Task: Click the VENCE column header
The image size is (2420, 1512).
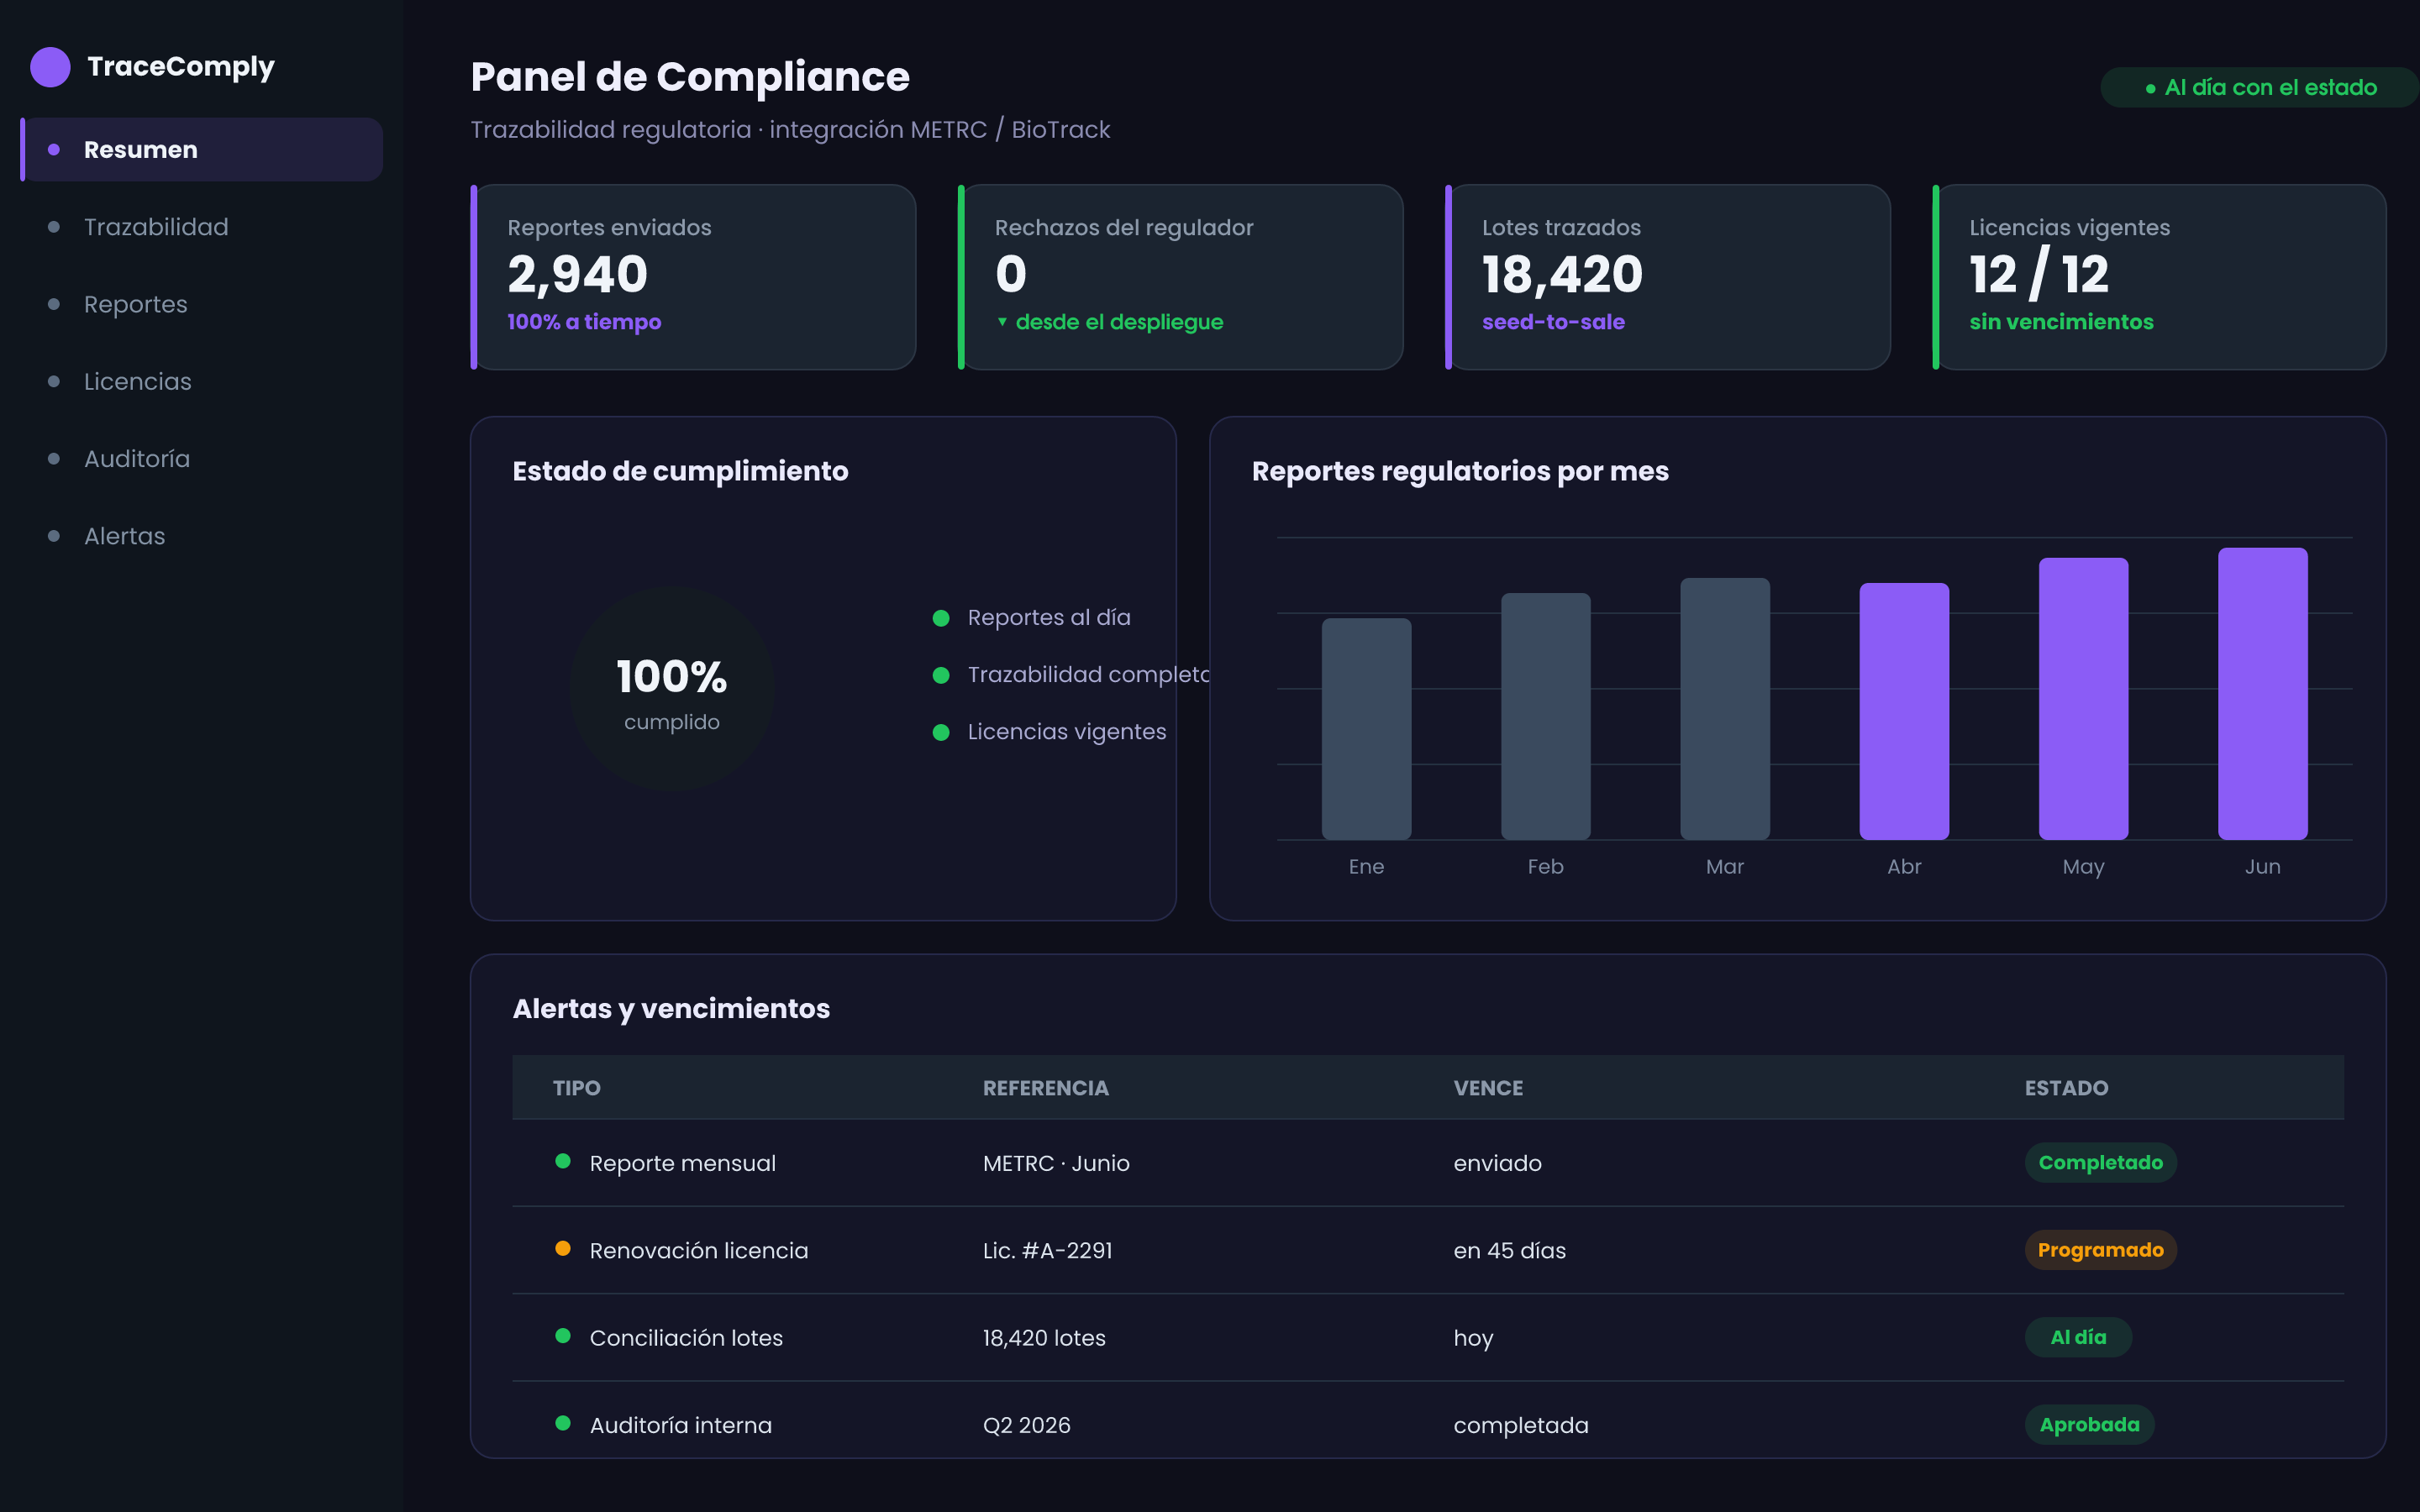Action: click(1488, 1088)
